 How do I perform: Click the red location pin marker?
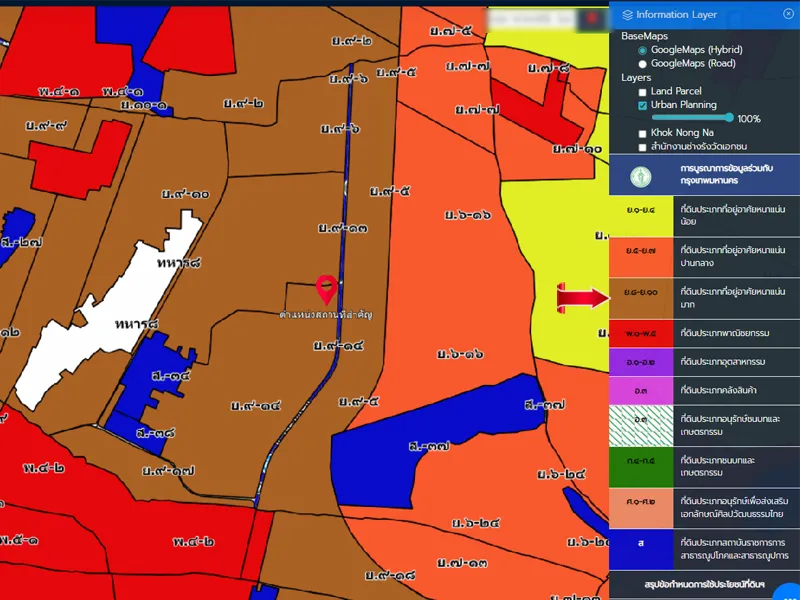point(325,290)
